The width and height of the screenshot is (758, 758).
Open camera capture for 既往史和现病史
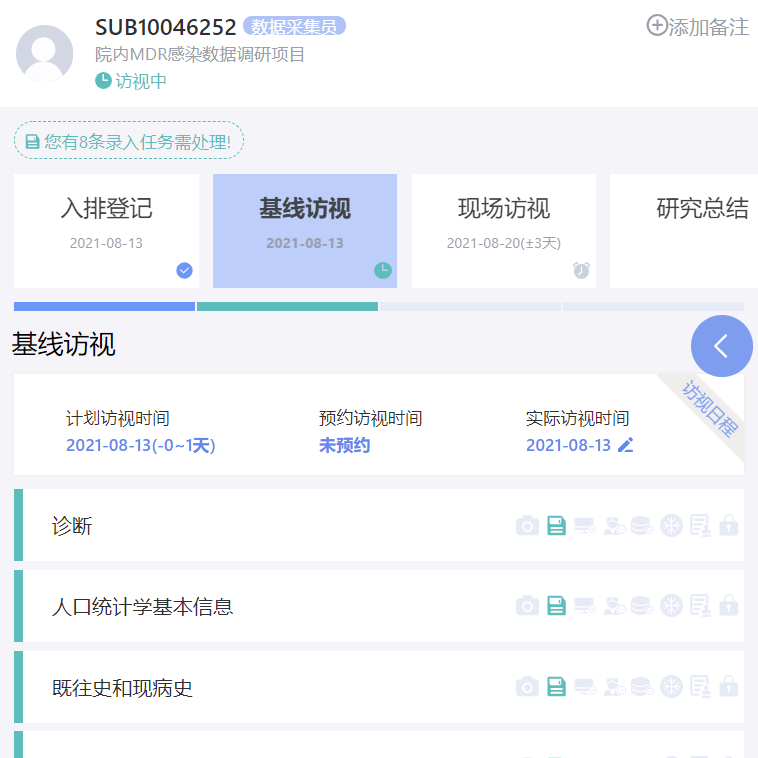[x=527, y=687]
